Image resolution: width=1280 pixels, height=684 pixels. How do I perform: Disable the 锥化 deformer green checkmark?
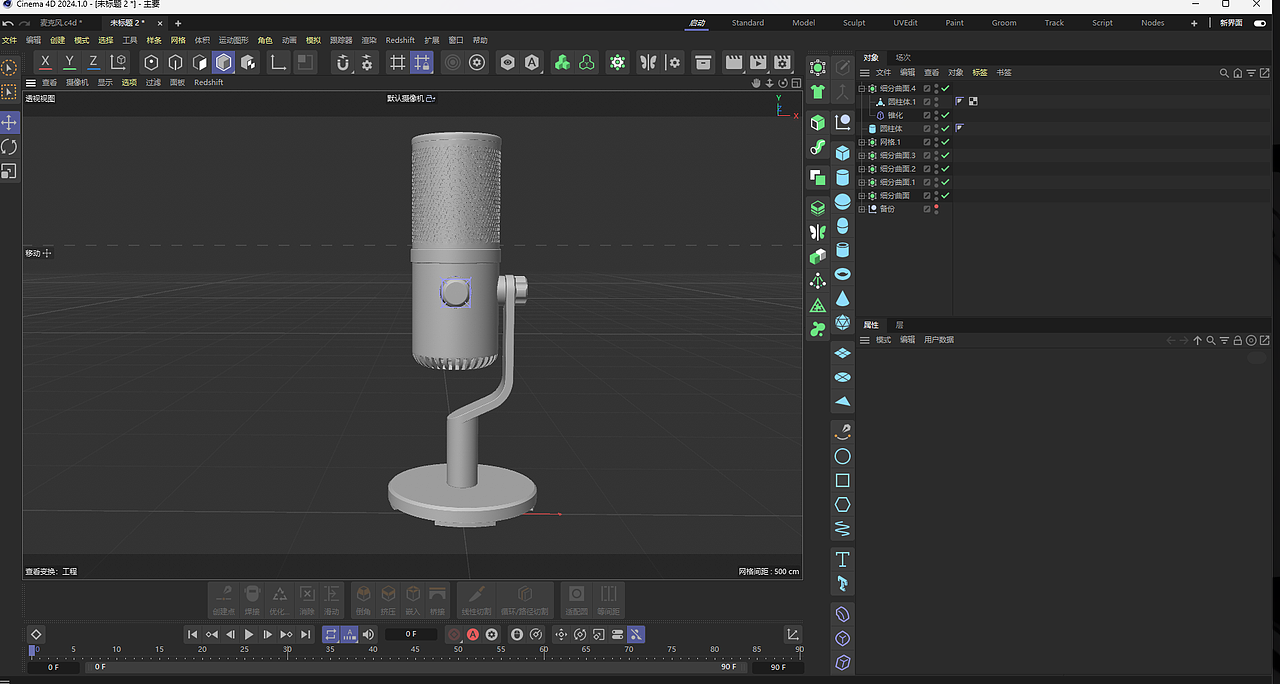click(945, 115)
